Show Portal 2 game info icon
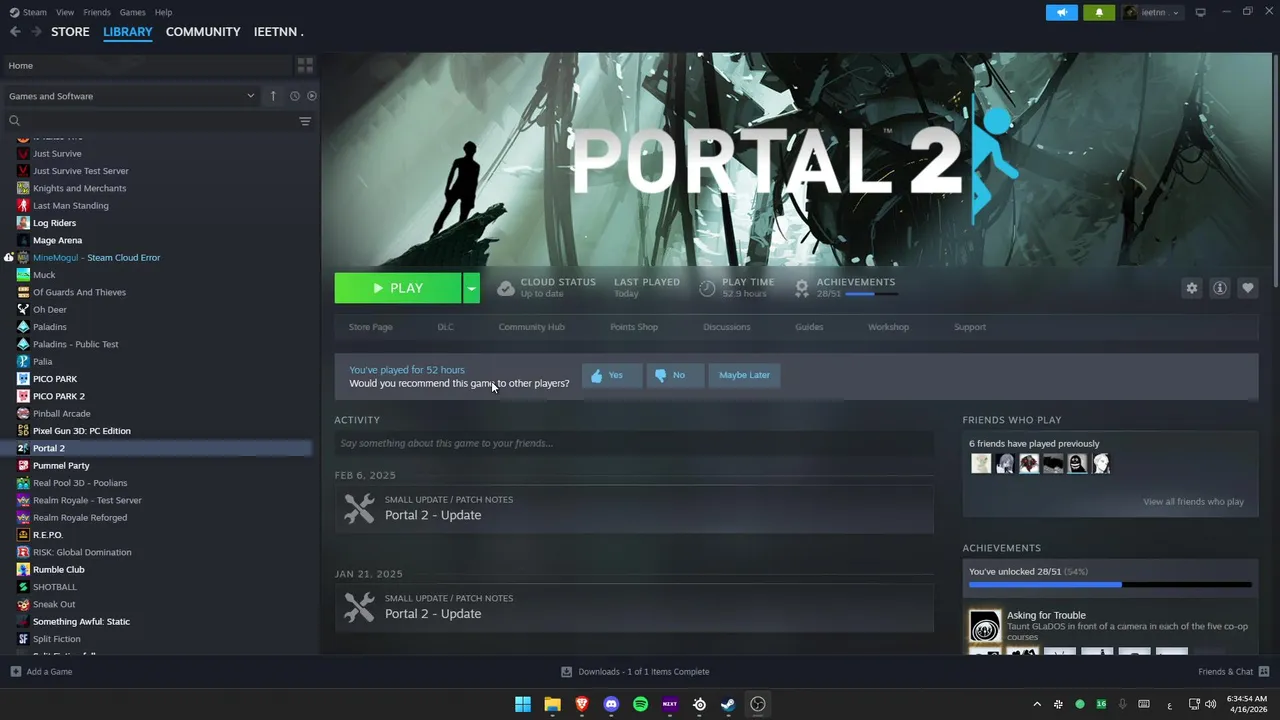This screenshot has height=720, width=1280. point(1219,288)
